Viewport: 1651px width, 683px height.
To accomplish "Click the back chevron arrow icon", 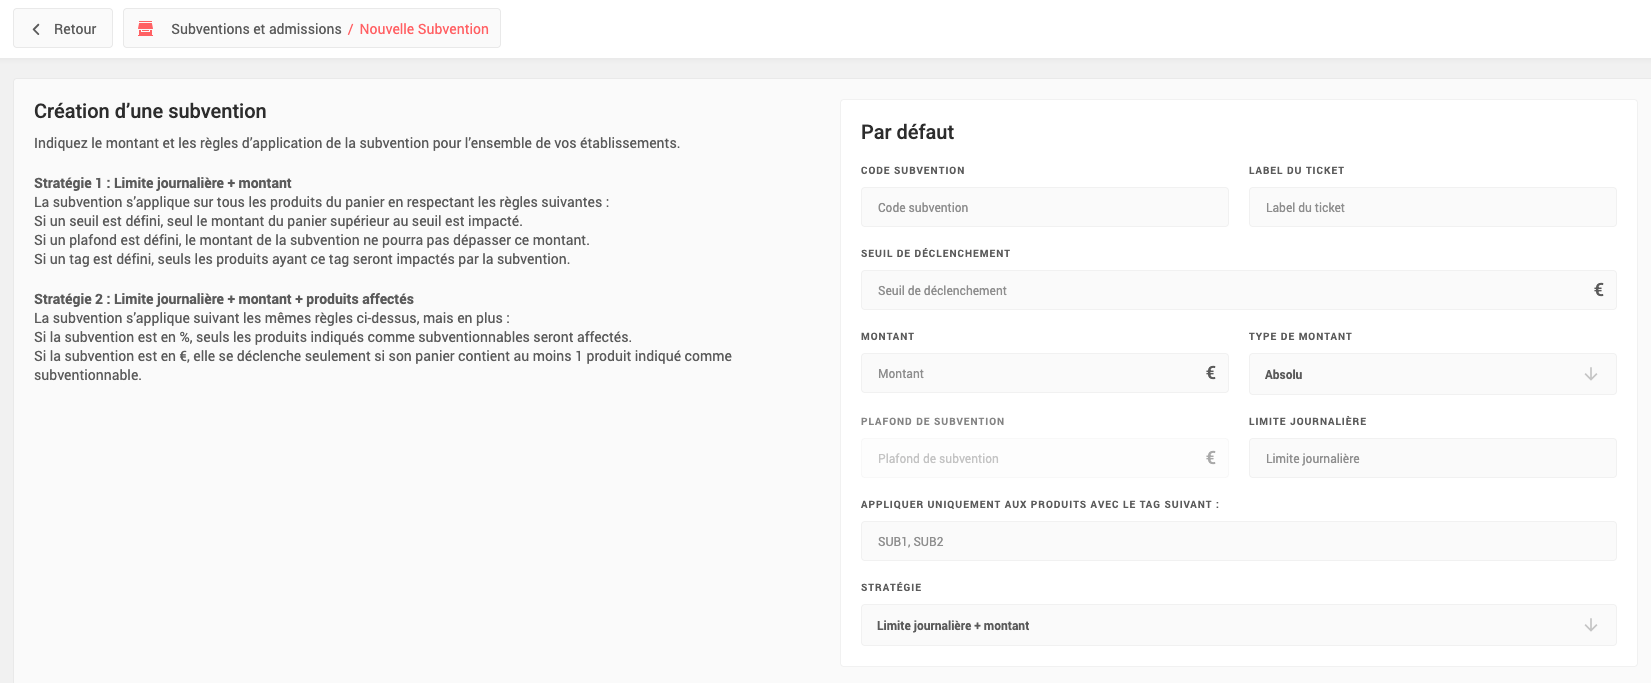I will [x=36, y=29].
